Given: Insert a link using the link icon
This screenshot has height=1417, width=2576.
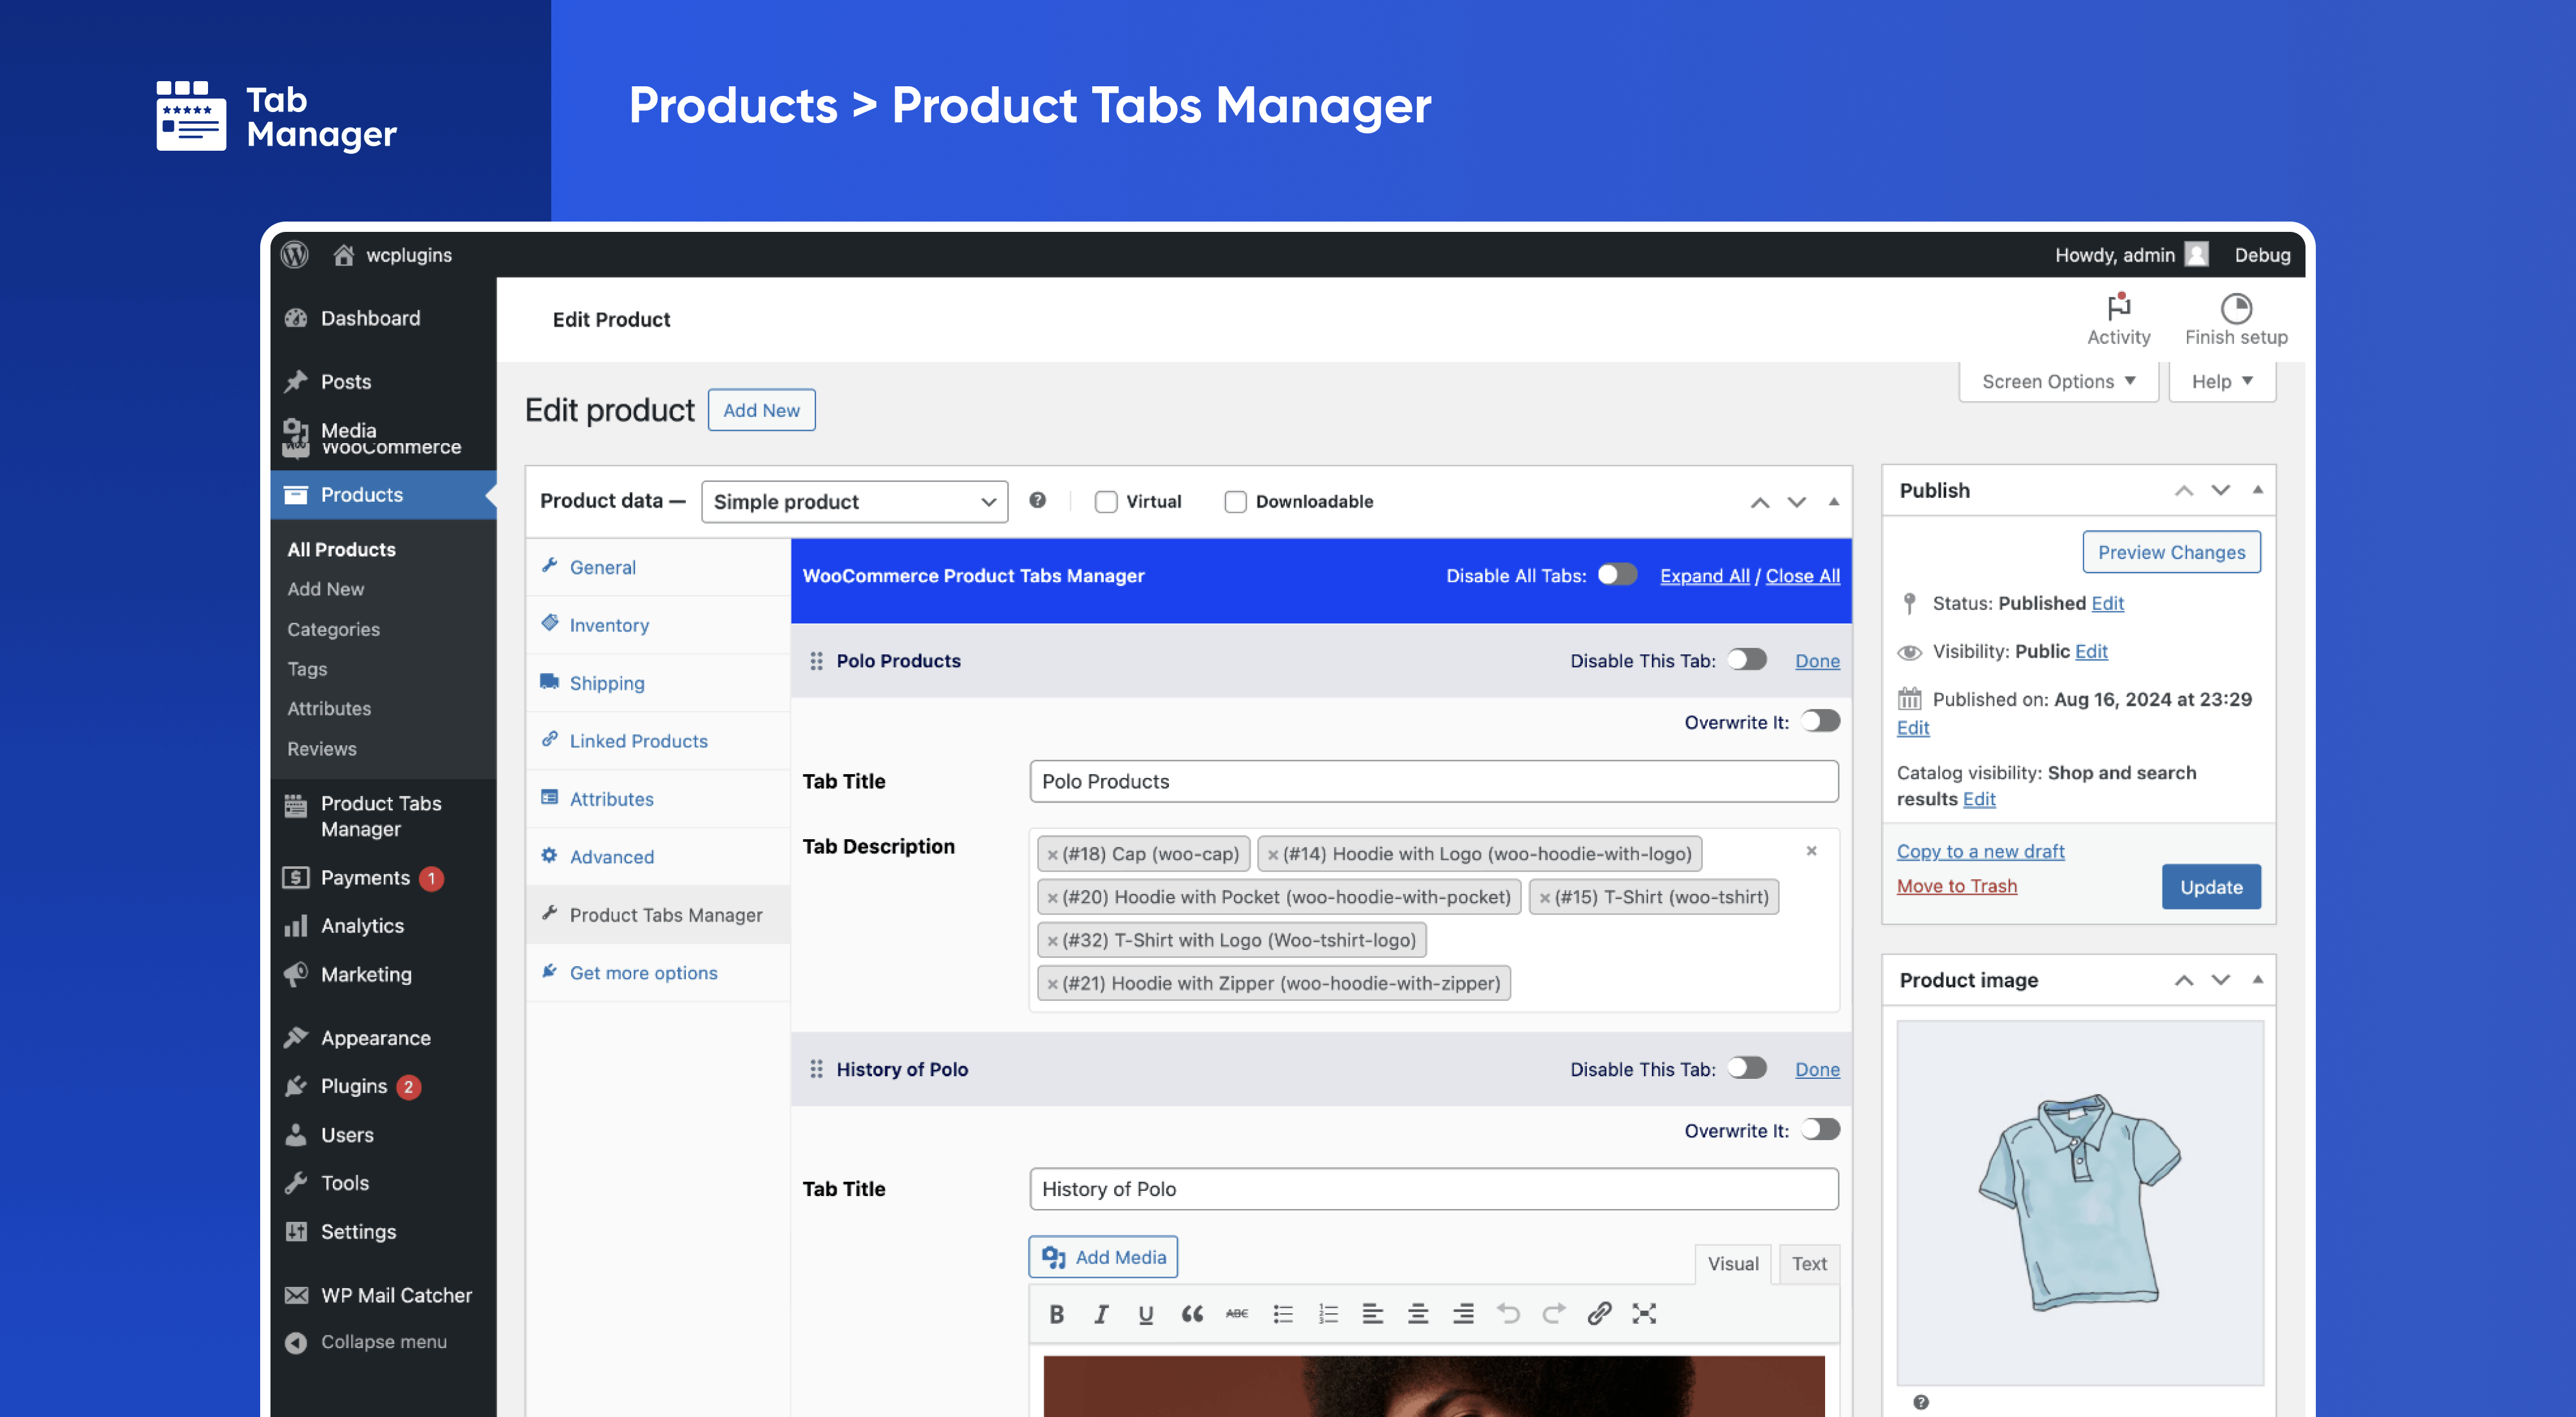Looking at the screenshot, I should [x=1598, y=1313].
